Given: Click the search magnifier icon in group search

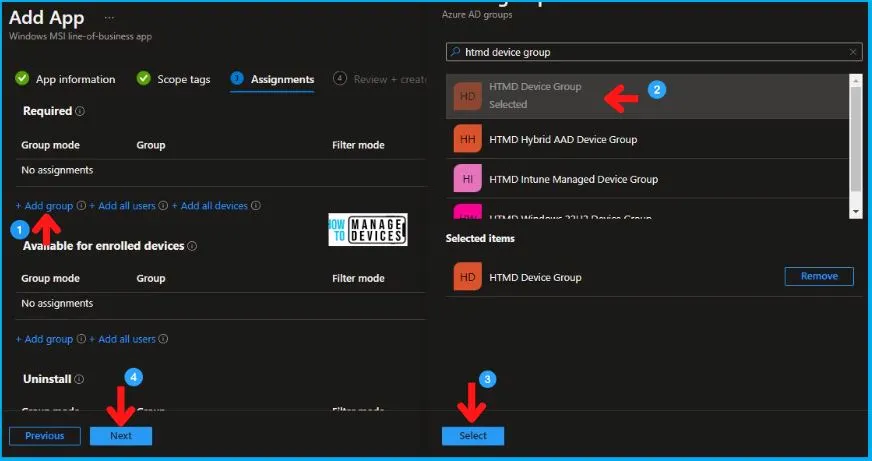Looking at the screenshot, I should (x=455, y=52).
